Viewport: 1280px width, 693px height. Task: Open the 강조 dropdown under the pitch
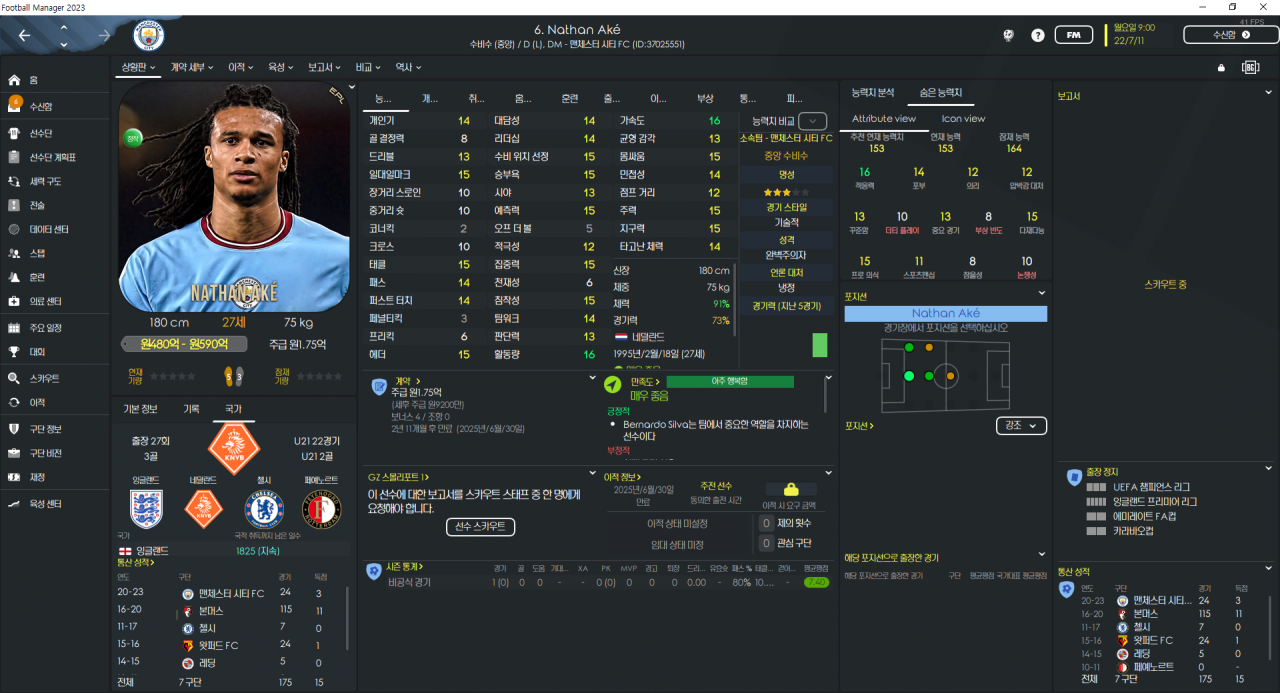pos(1022,426)
